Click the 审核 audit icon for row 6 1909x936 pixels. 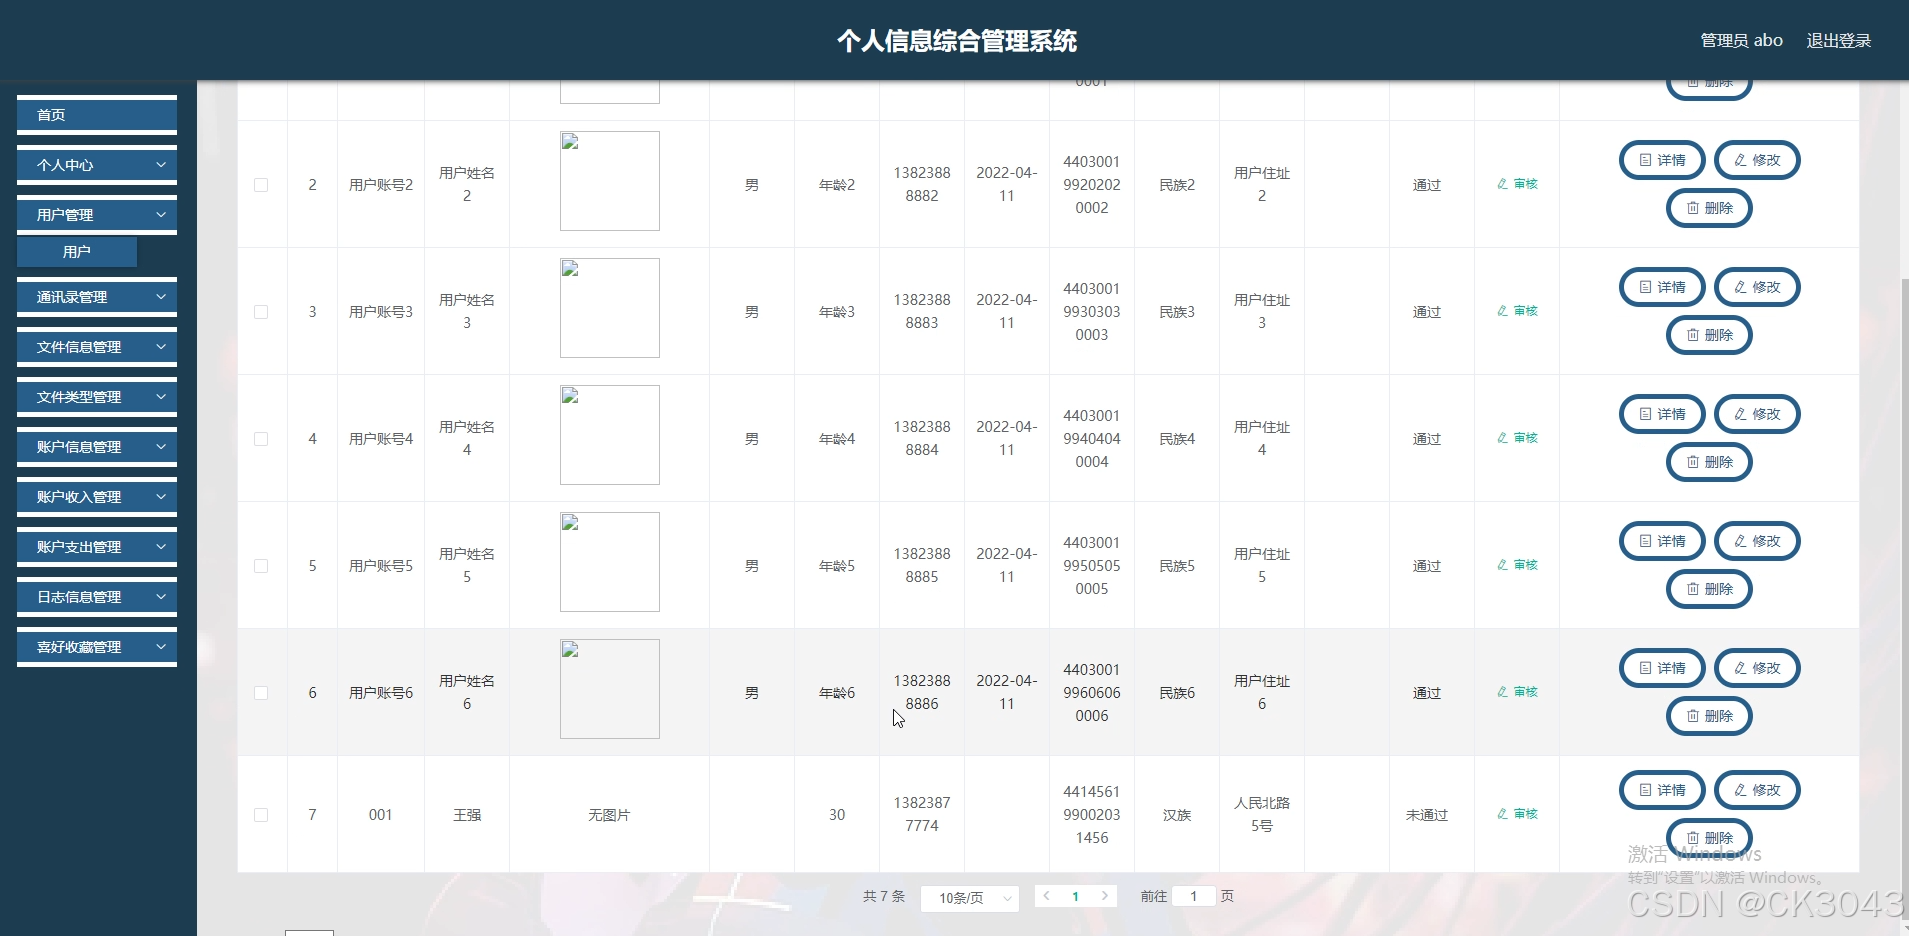[x=1517, y=692]
